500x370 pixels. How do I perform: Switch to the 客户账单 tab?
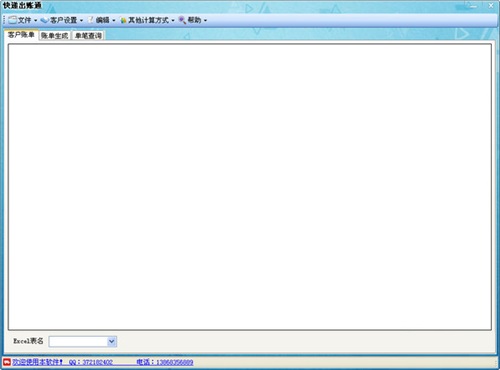pyautogui.click(x=21, y=35)
